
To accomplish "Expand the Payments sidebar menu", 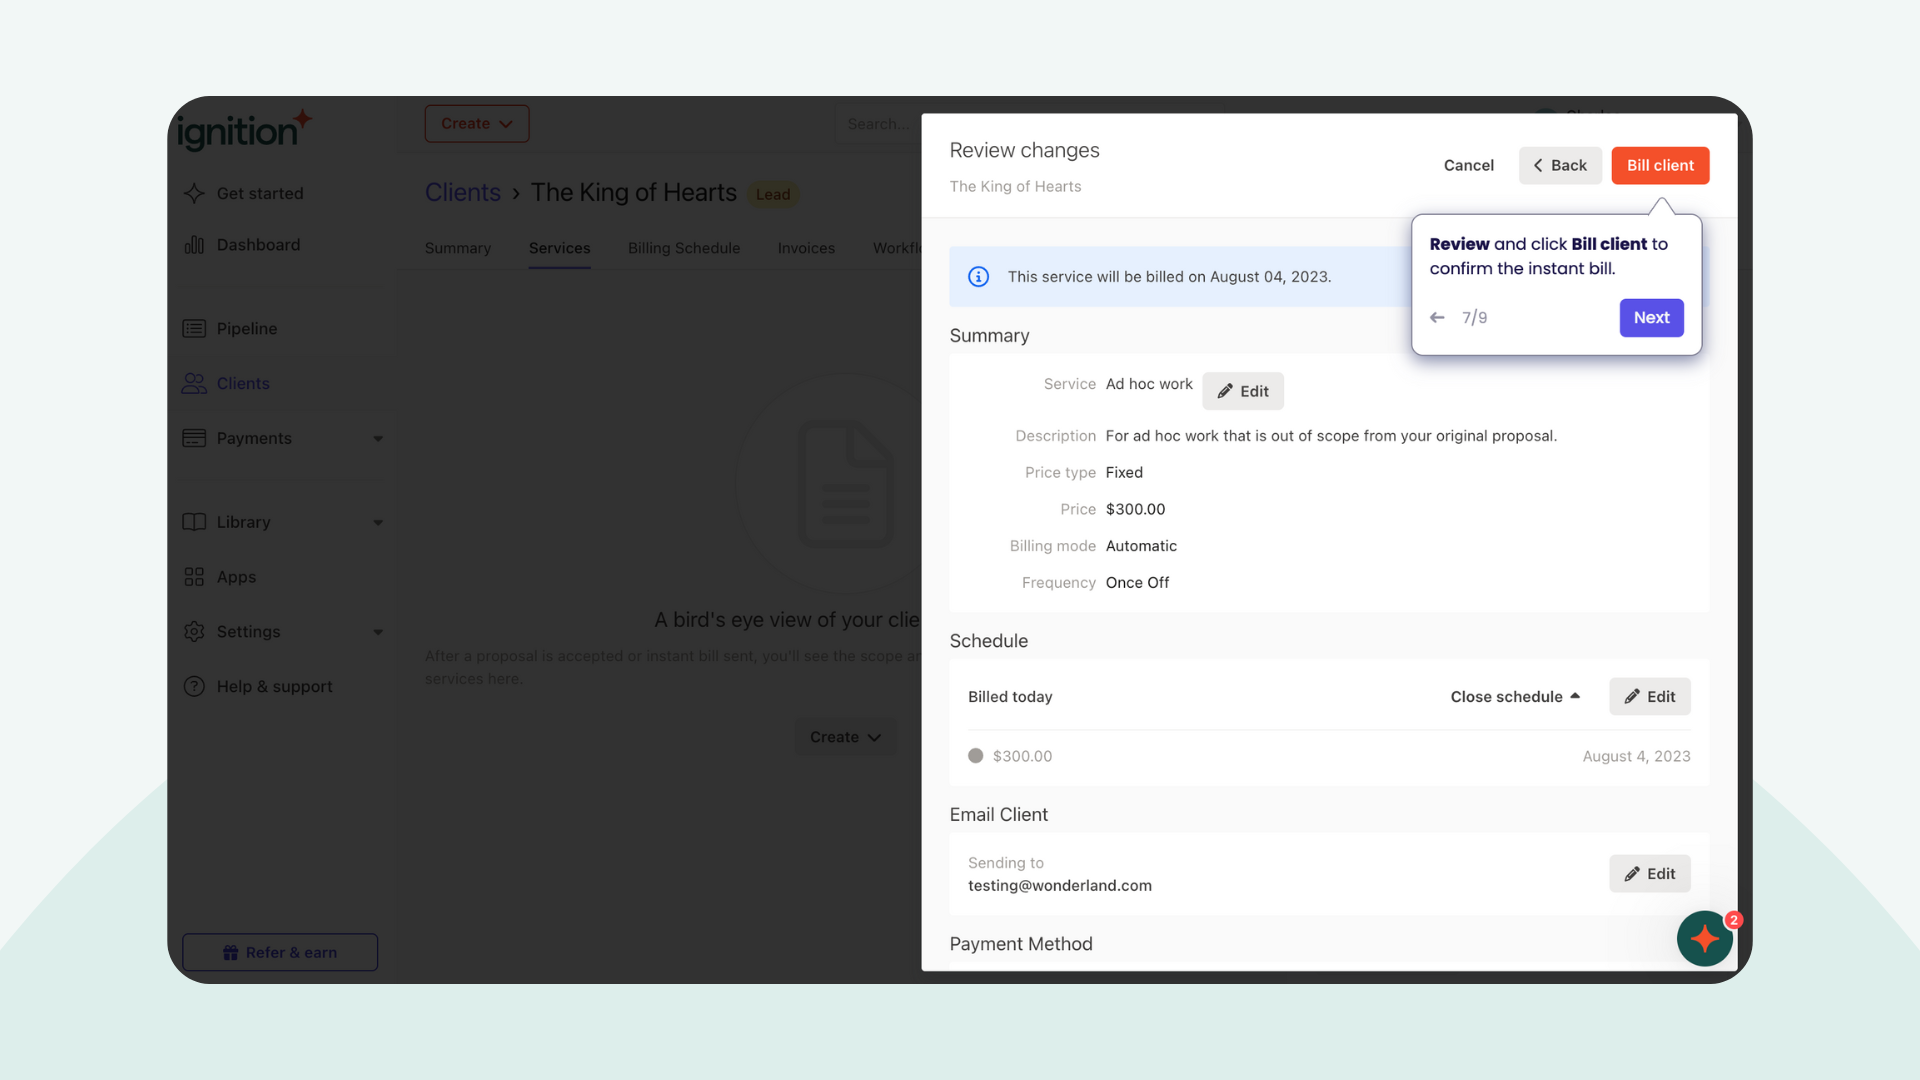I will coord(378,439).
